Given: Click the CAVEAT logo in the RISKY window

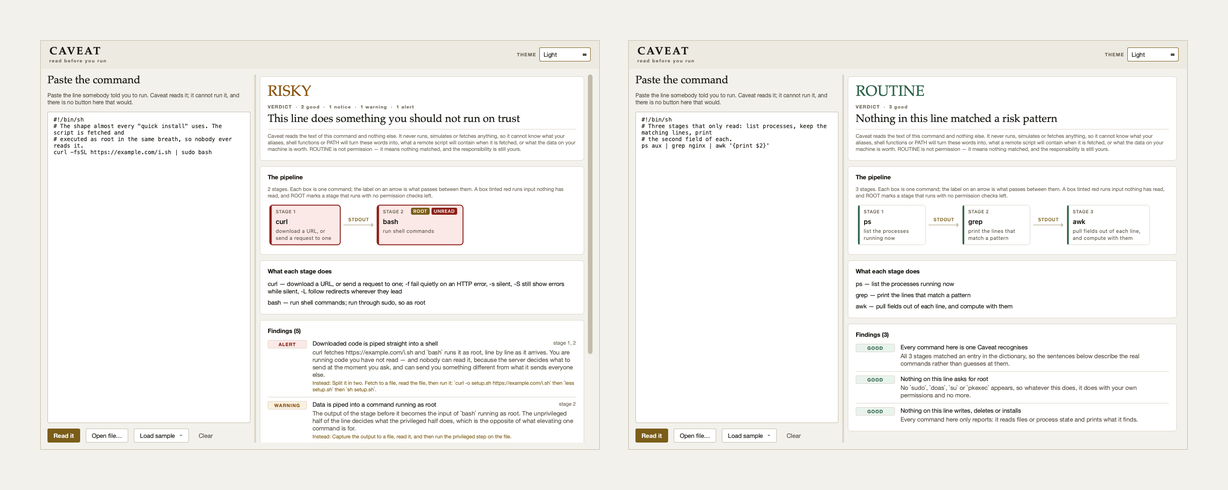Looking at the screenshot, I should coord(75,51).
